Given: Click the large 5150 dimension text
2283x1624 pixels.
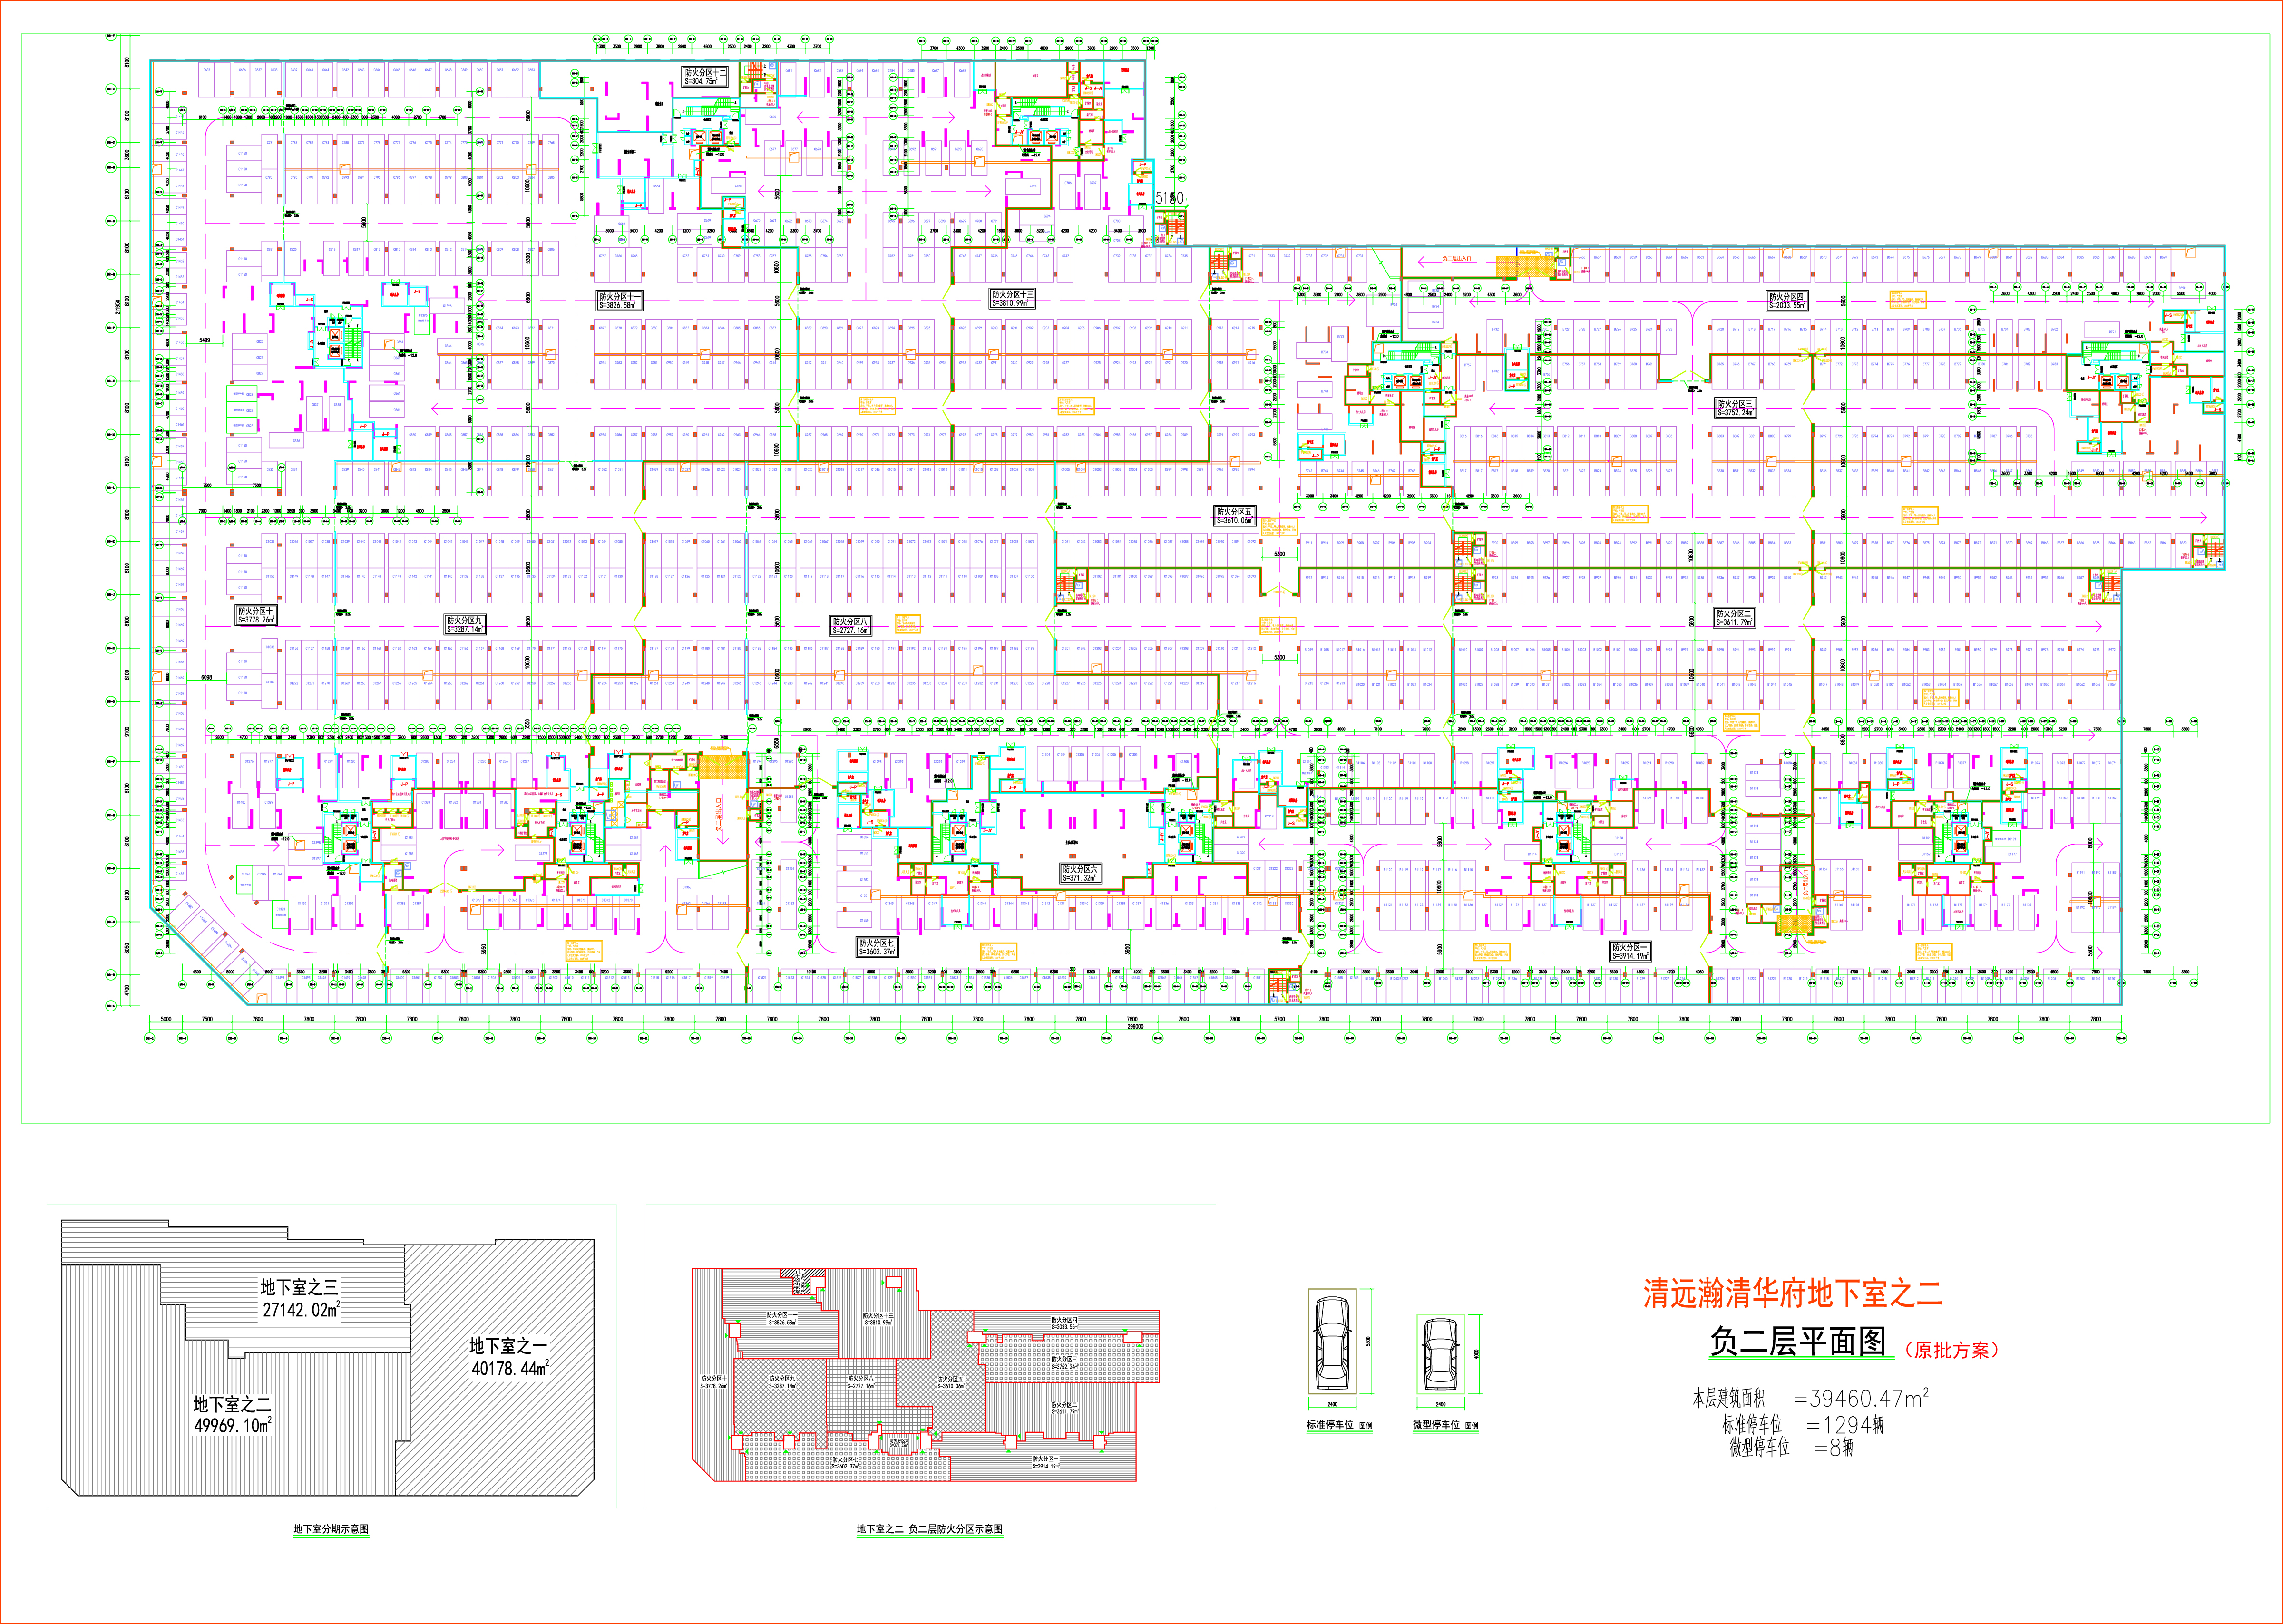Looking at the screenshot, I should click(1169, 198).
